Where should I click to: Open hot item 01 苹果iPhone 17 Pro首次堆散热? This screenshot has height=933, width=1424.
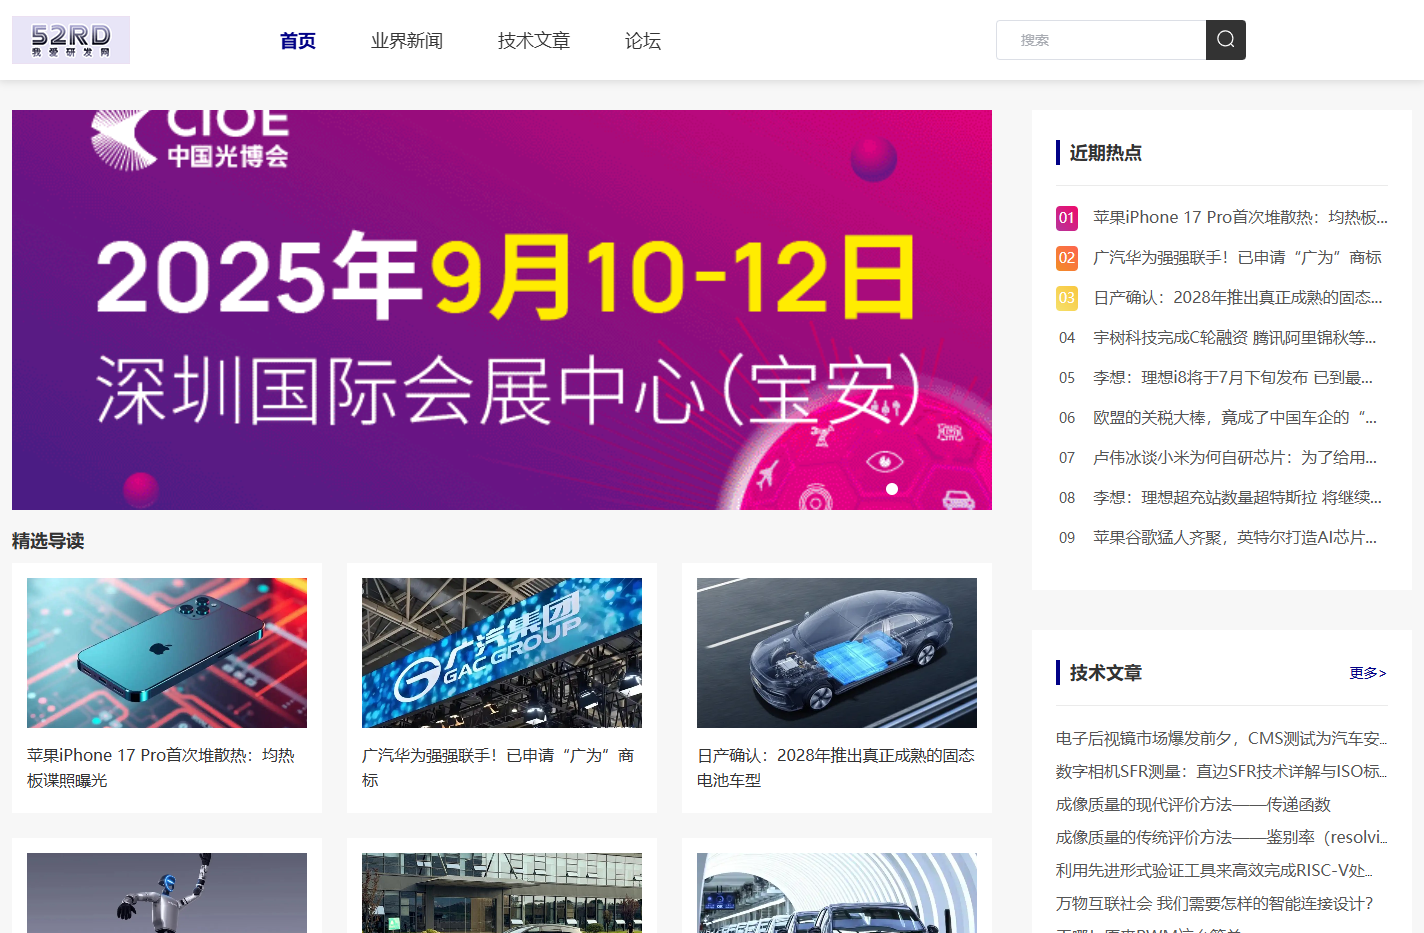[1240, 217]
